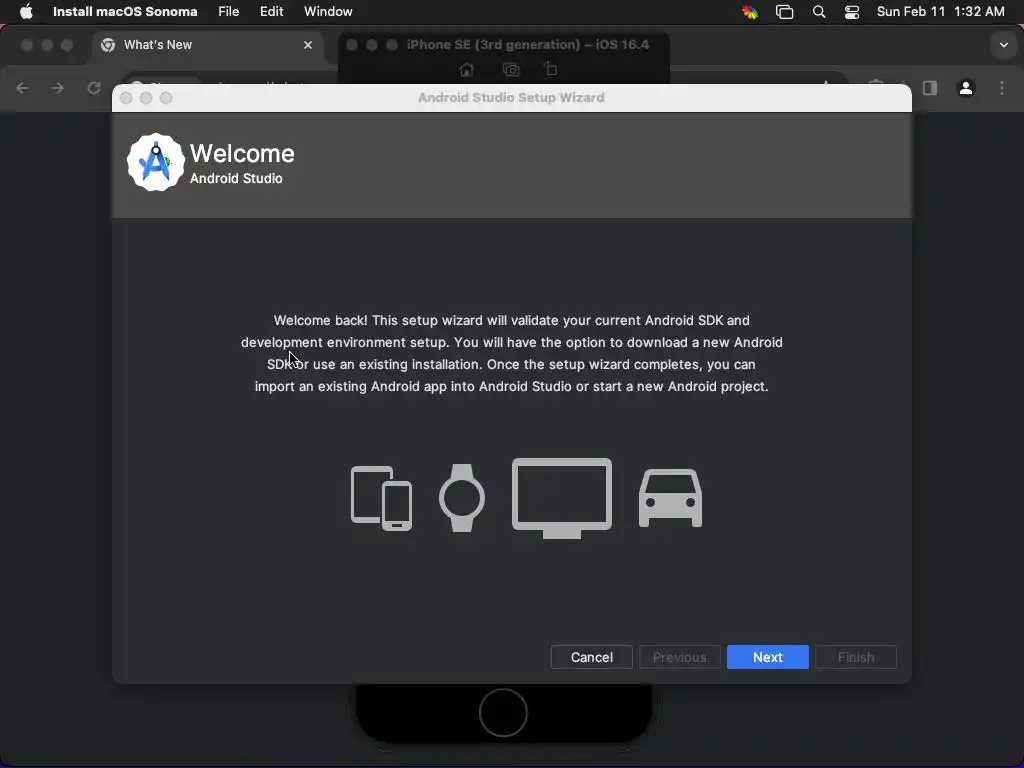This screenshot has height=768, width=1024.
Task: Open the browser three-dot menu
Action: click(1002, 88)
